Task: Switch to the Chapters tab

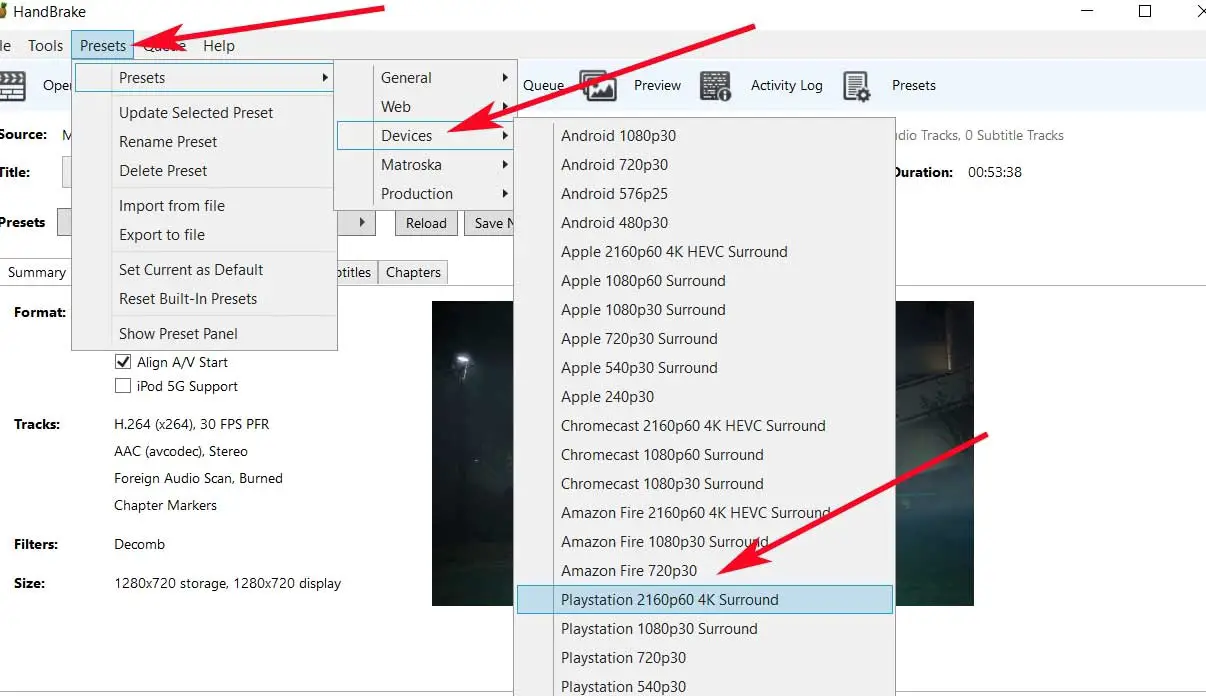Action: [x=413, y=272]
